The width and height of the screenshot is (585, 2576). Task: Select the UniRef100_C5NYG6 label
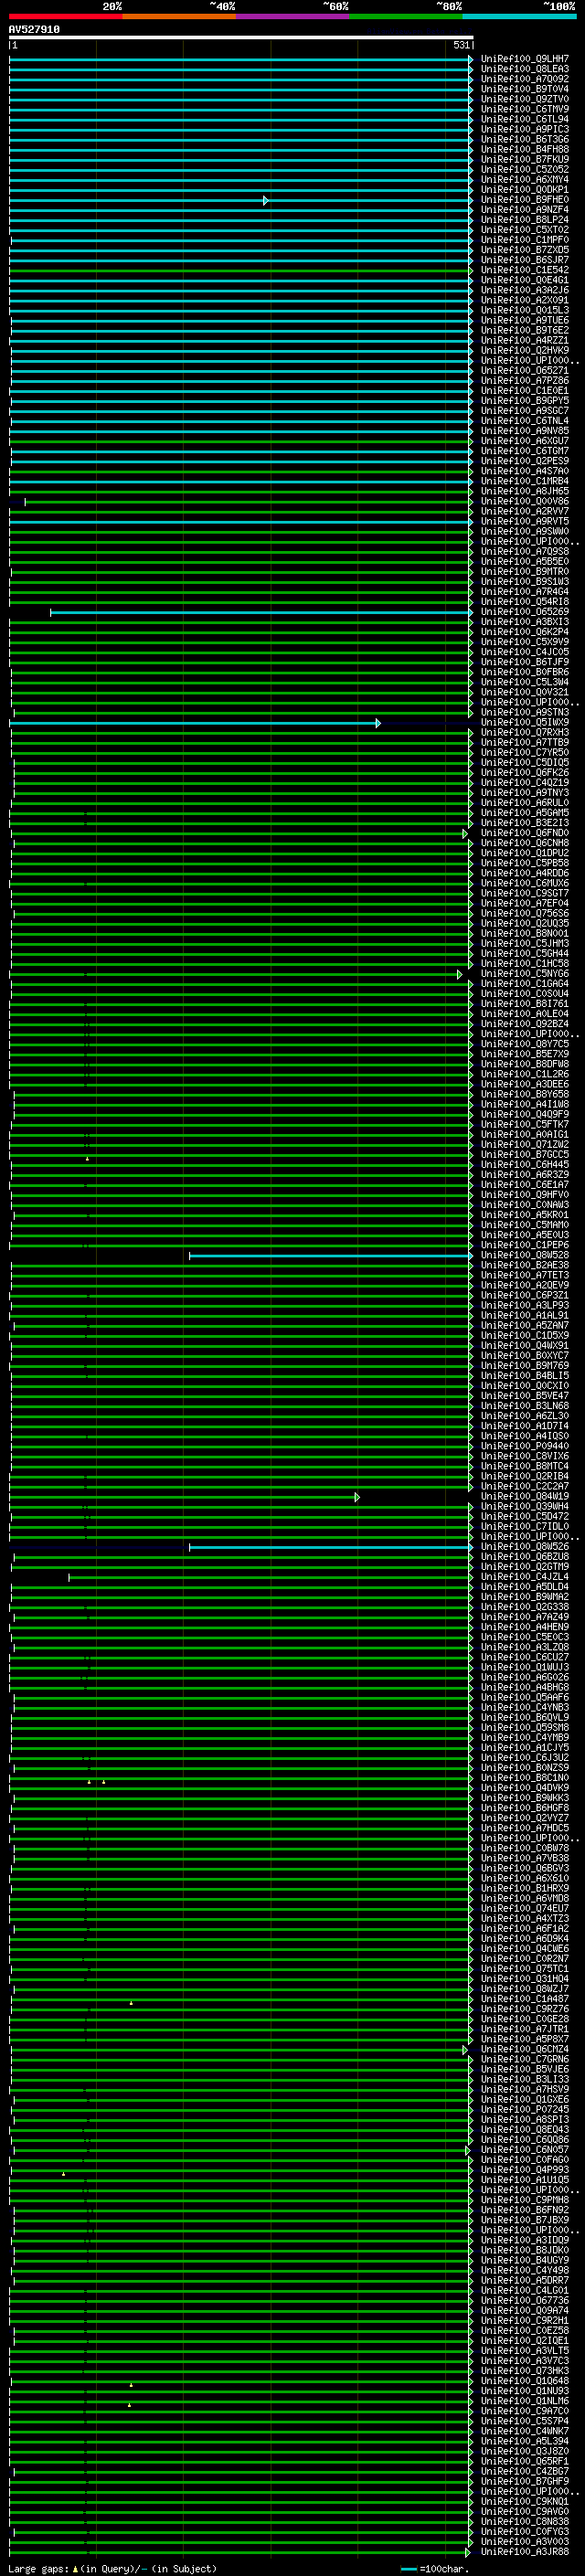coord(525,974)
